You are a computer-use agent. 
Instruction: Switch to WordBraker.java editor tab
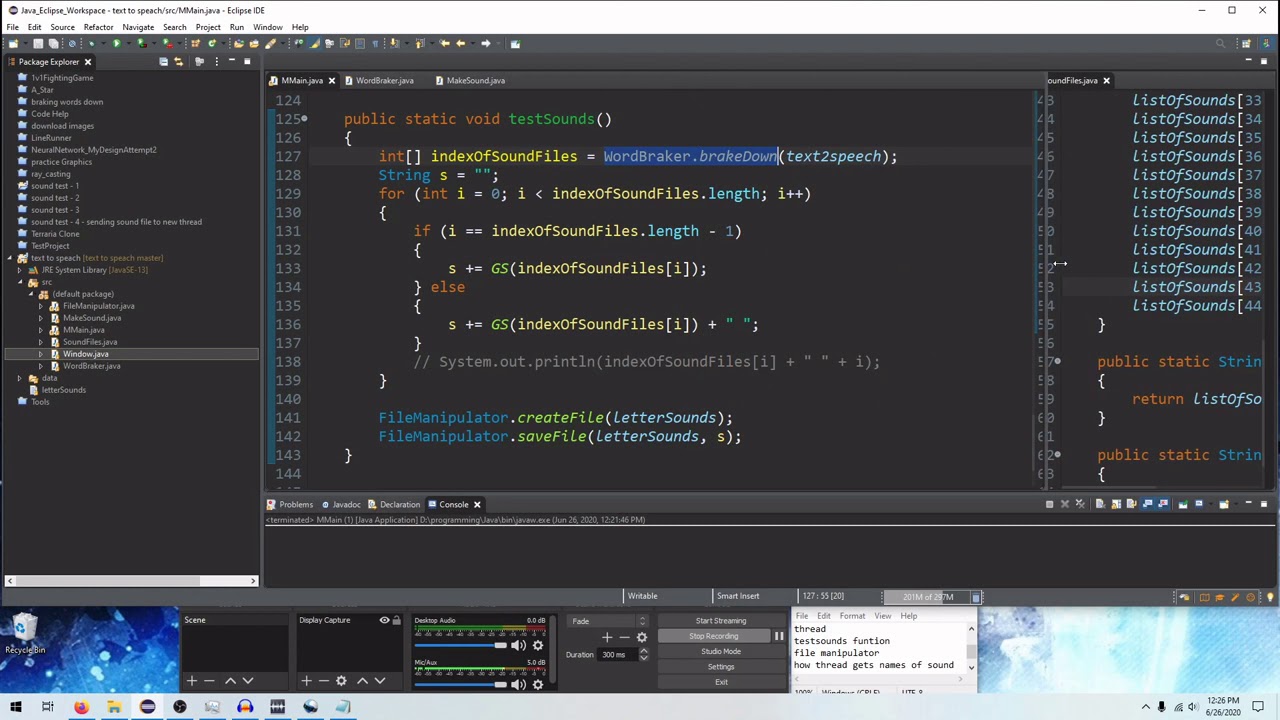384,80
